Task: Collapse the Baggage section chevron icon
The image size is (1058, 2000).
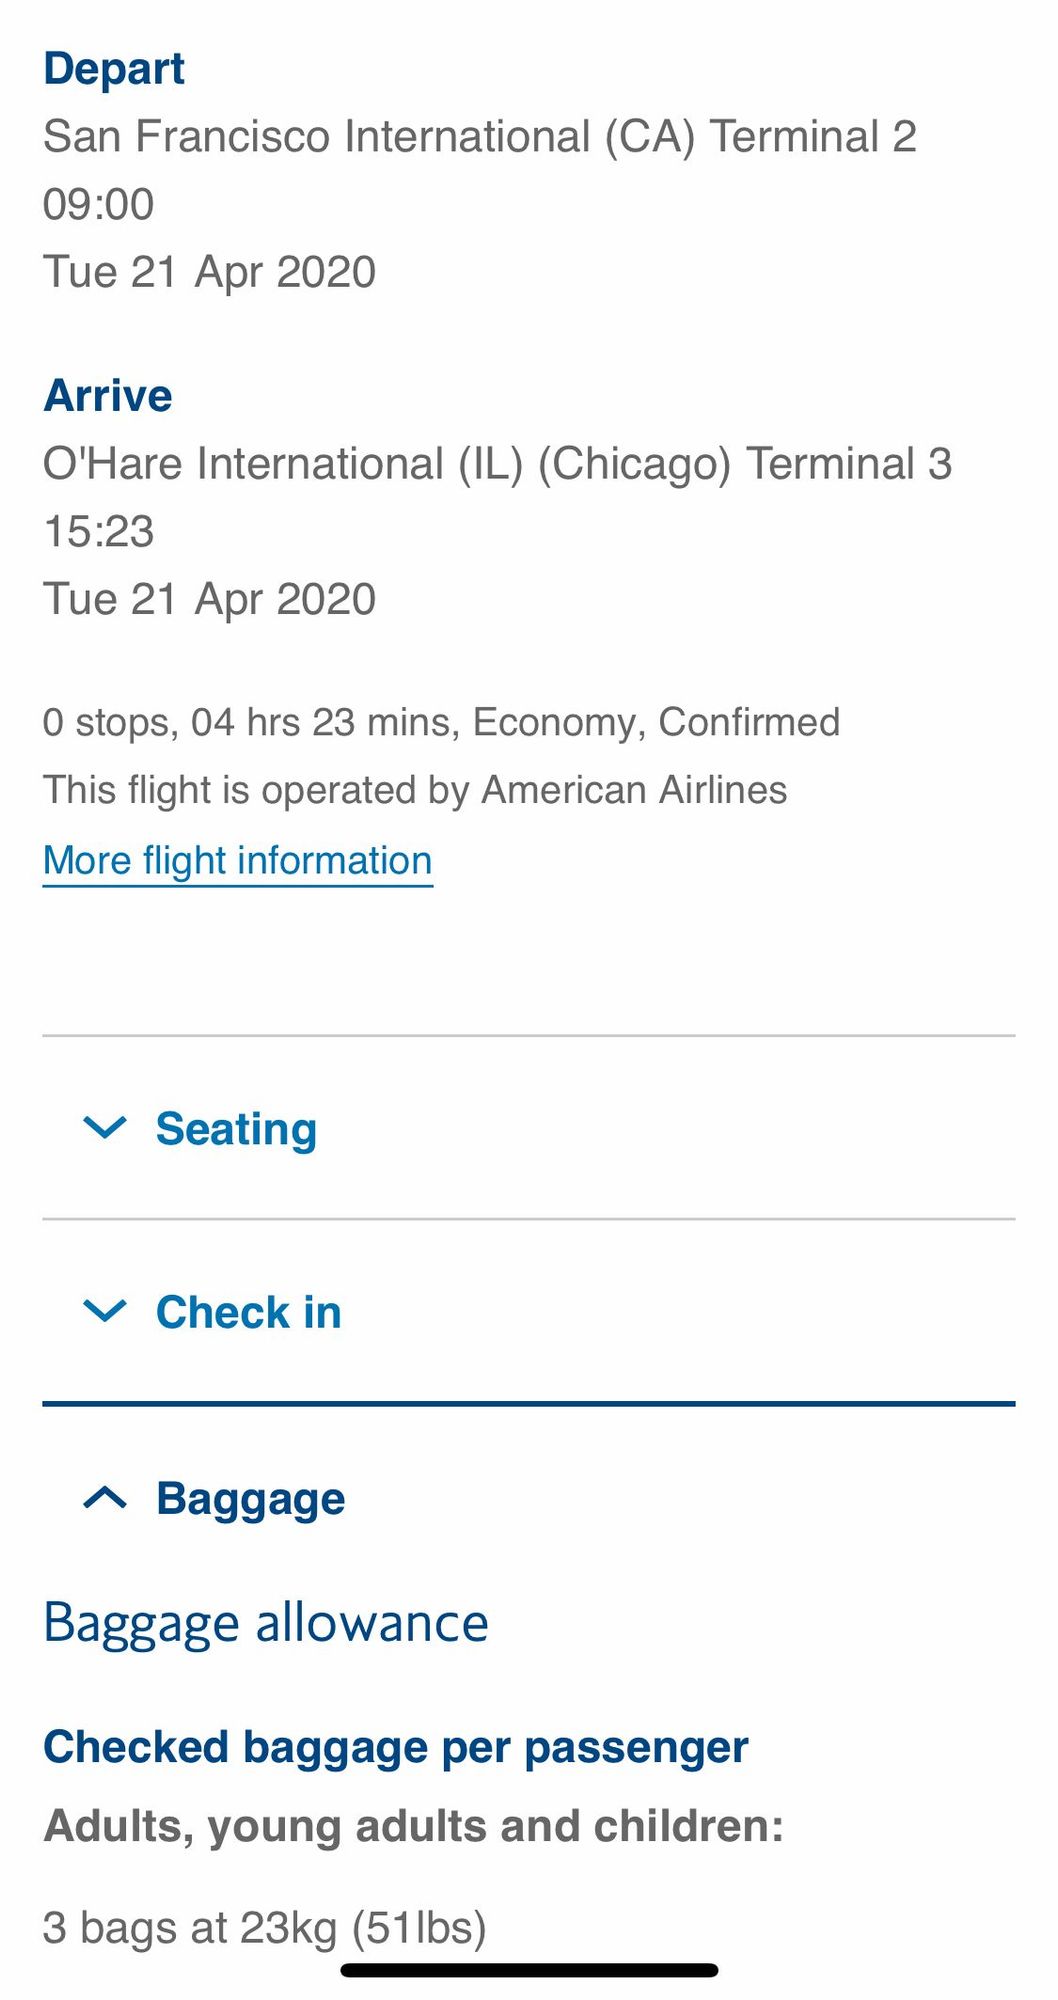Action: click(x=105, y=1497)
